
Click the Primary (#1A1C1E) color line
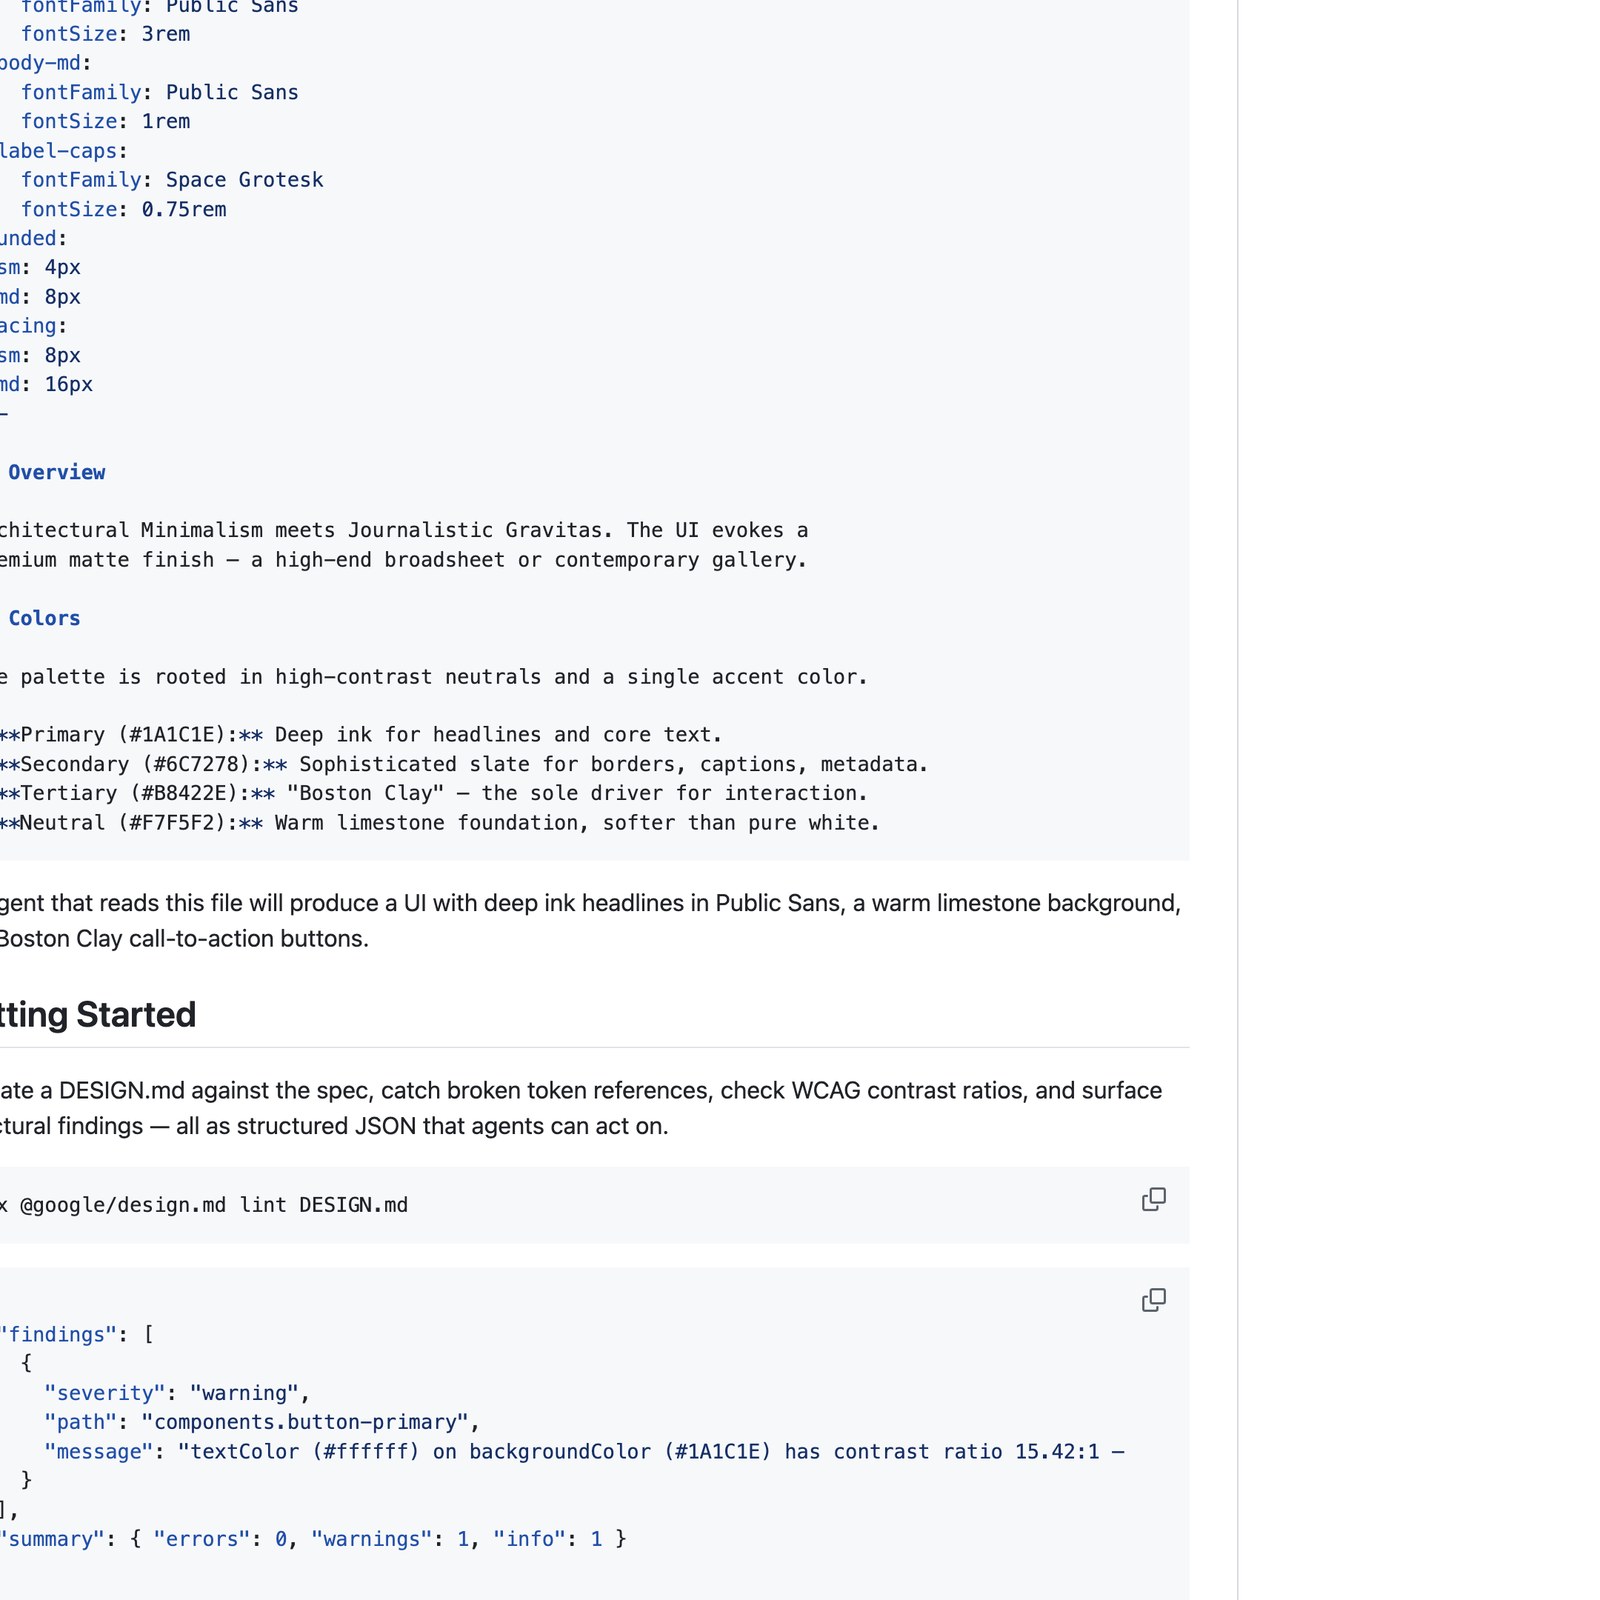pos(360,735)
